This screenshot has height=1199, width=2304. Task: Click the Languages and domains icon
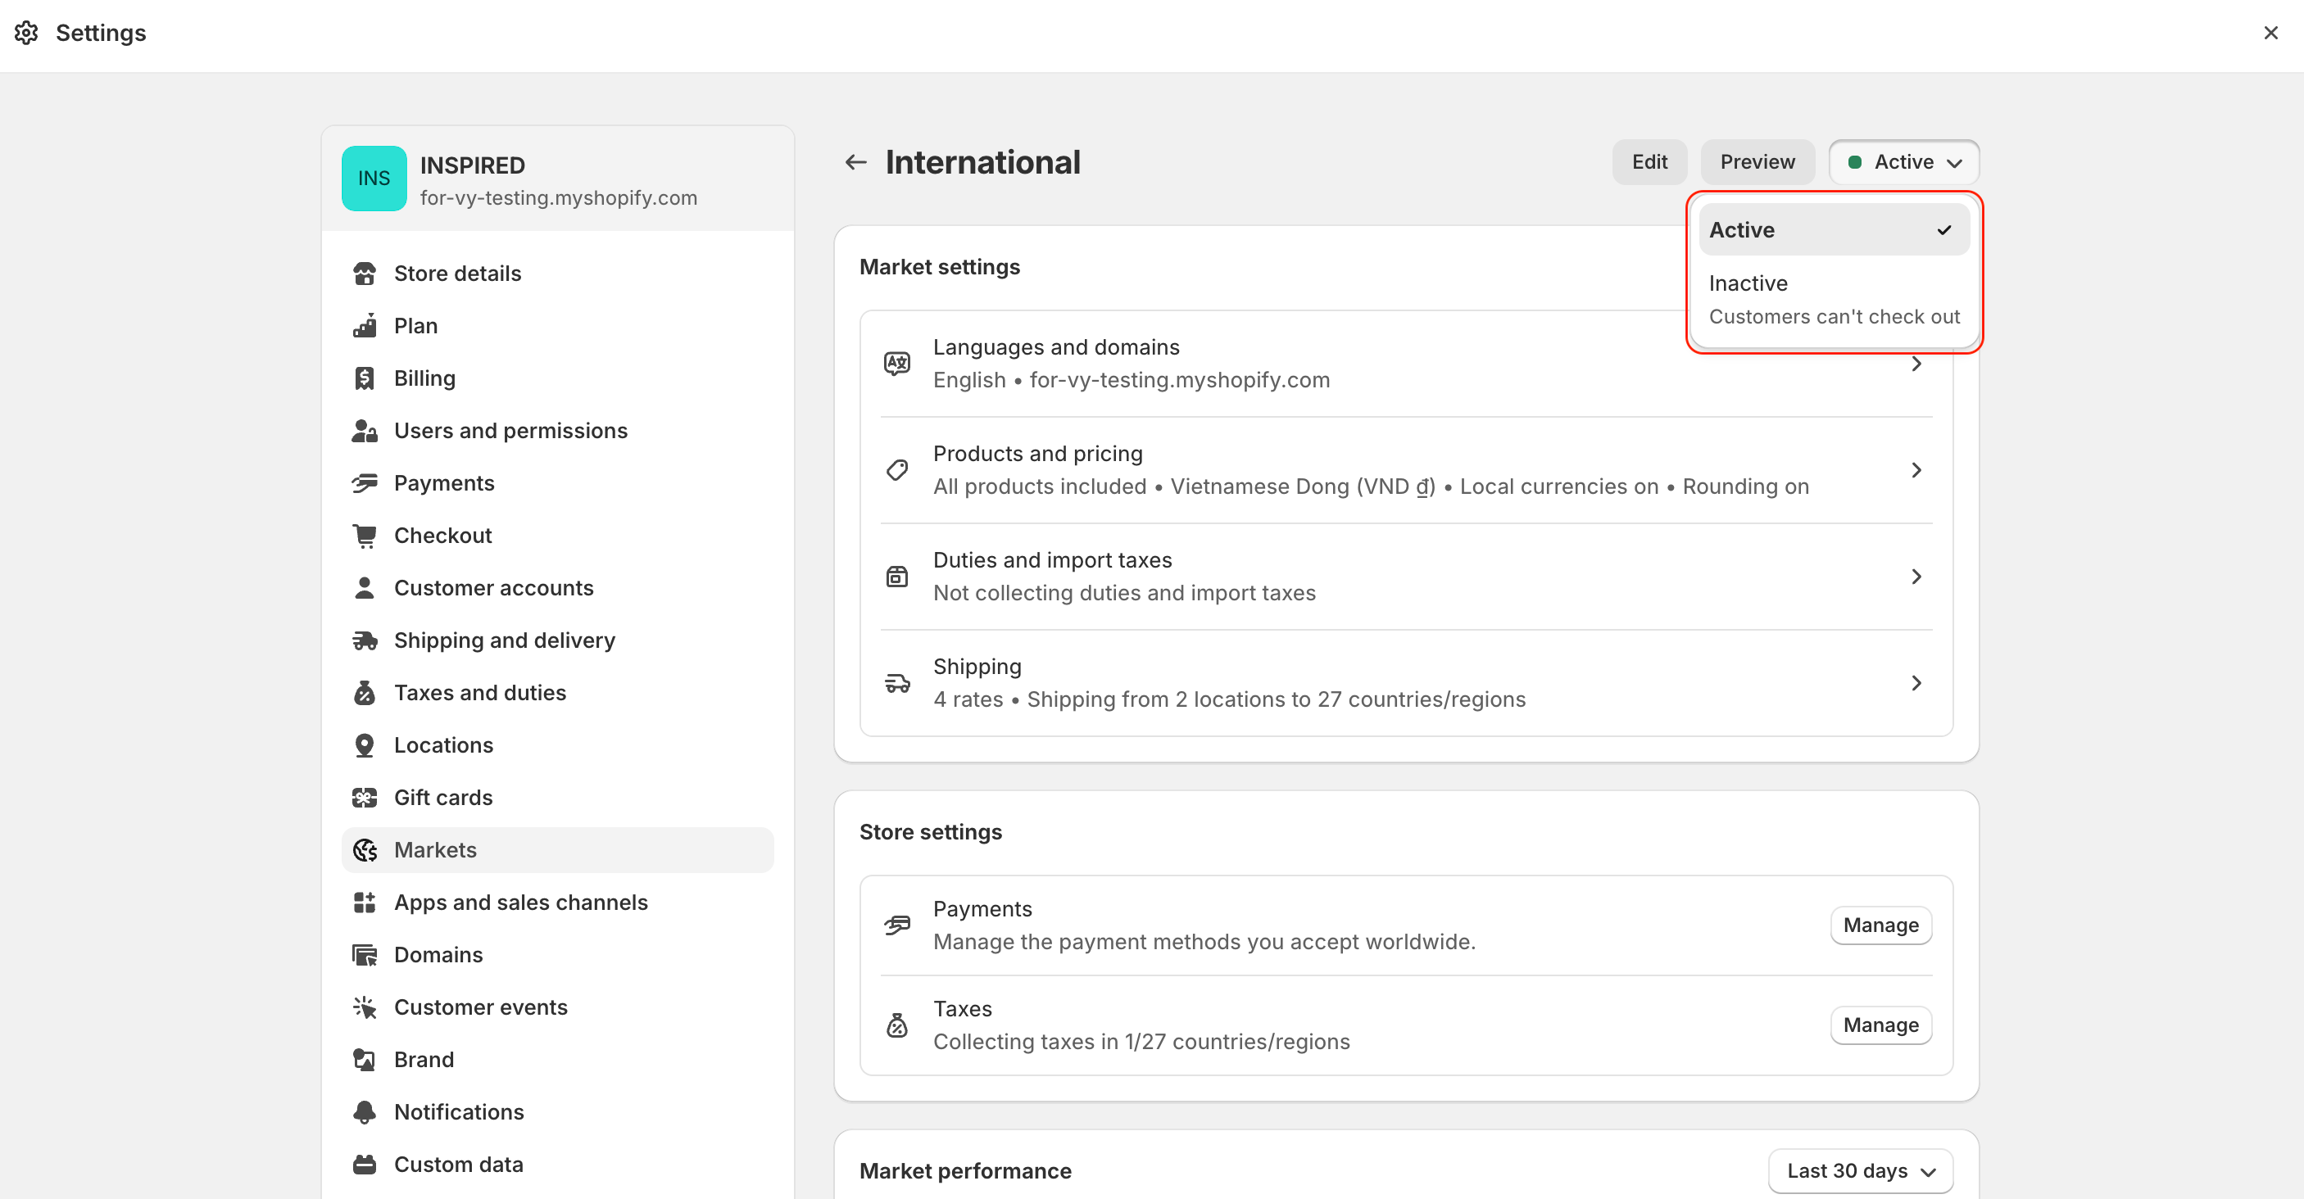(897, 363)
